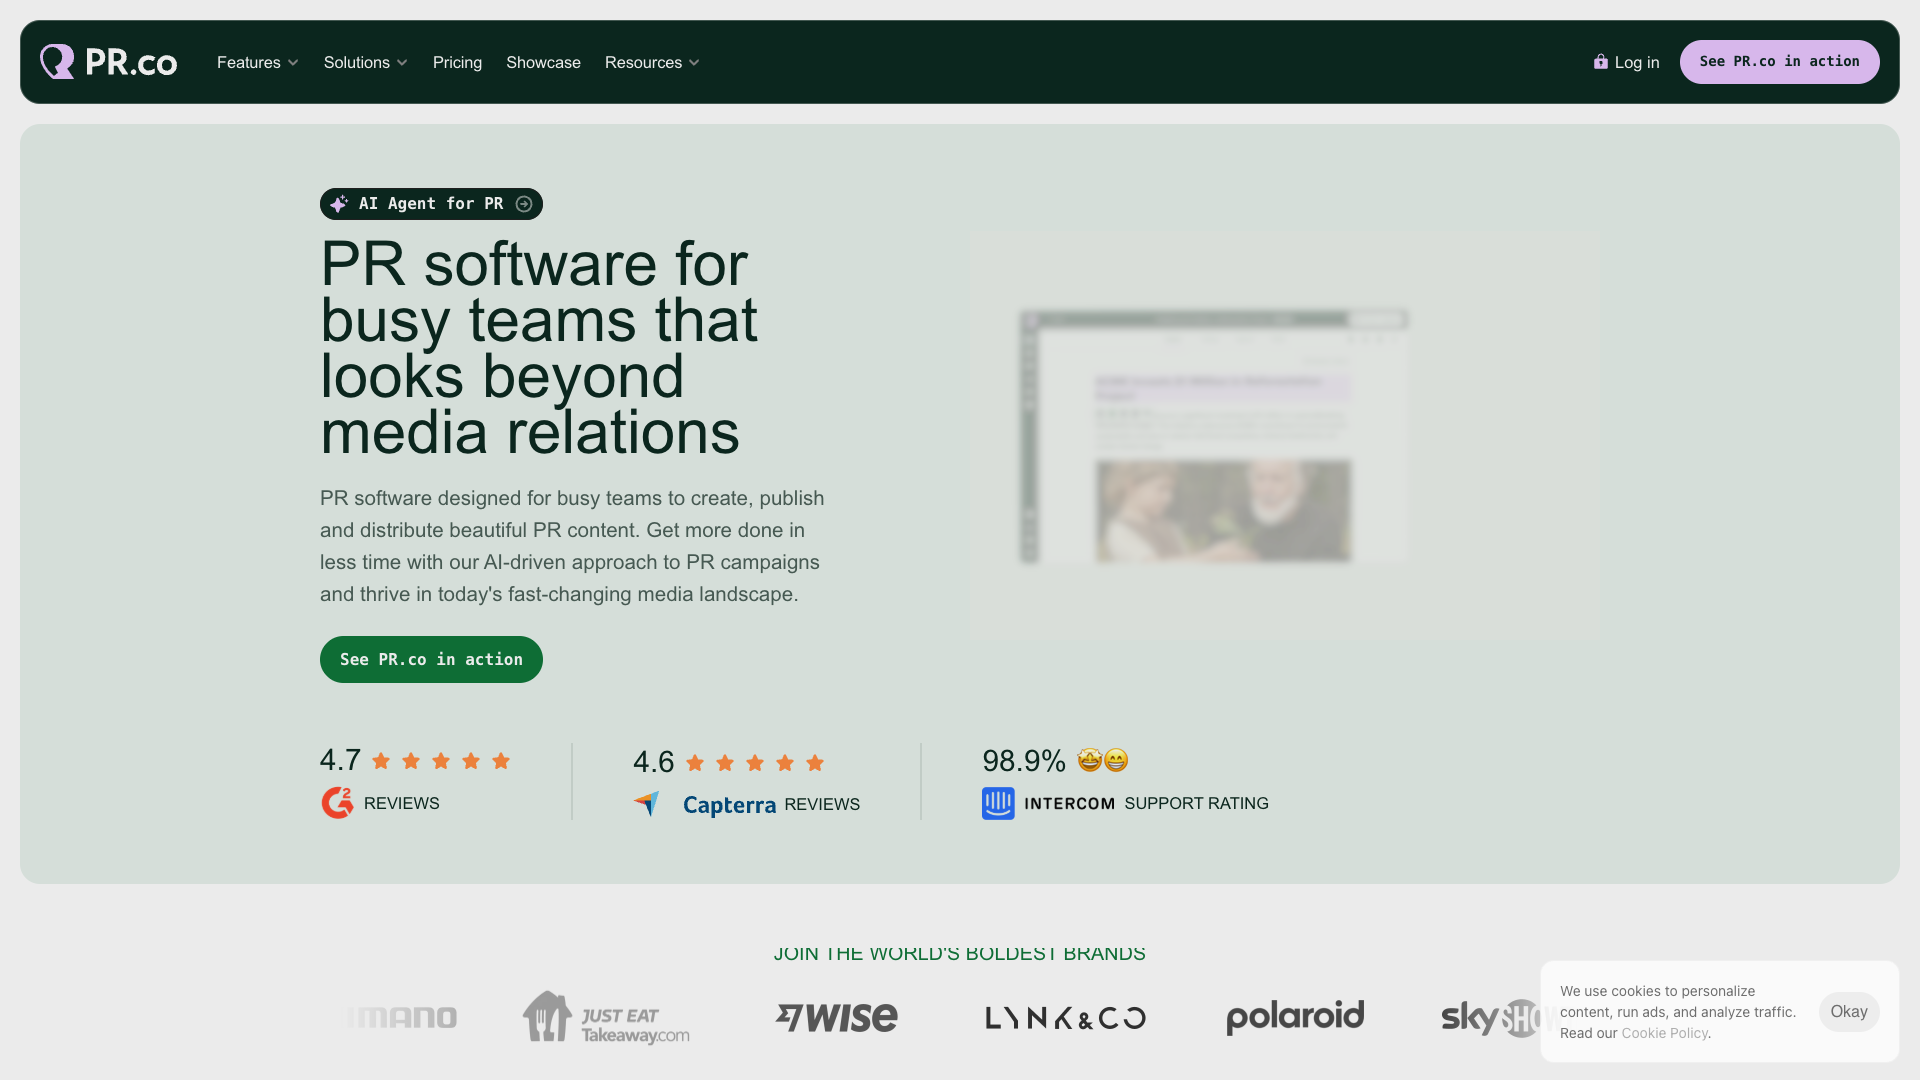
Task: Click the 4.7 rating value
Action: [340, 760]
